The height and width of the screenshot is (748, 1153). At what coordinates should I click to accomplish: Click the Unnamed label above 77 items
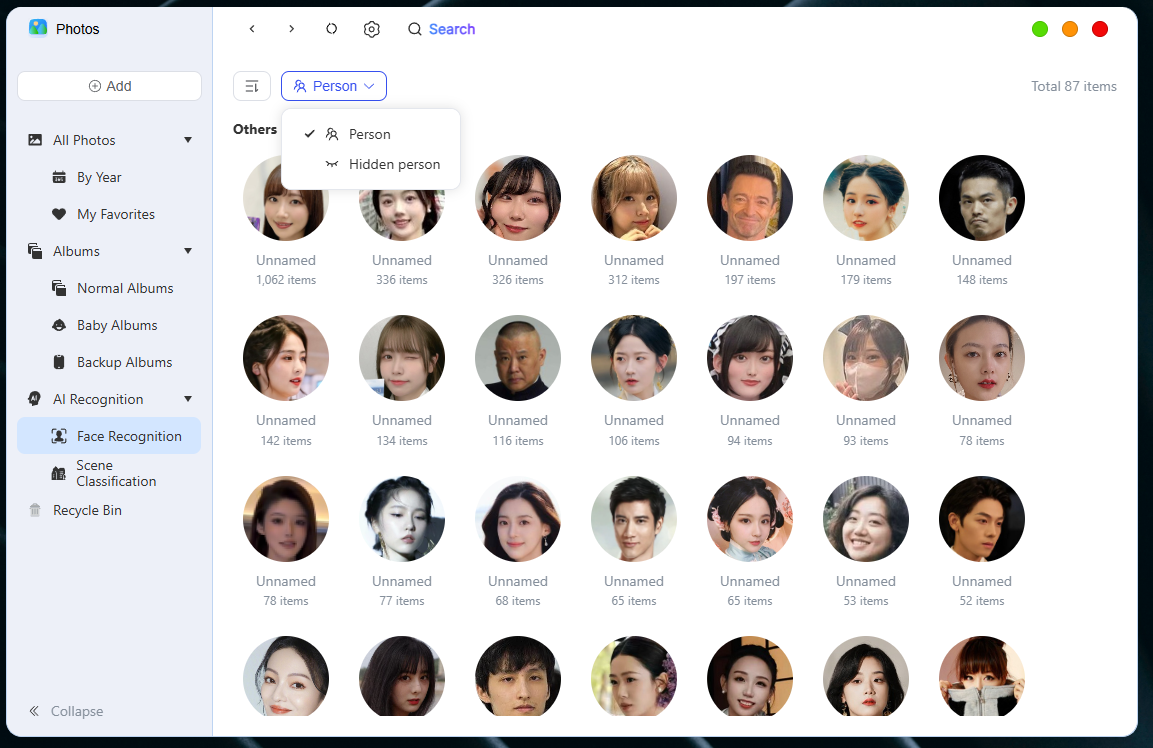click(402, 581)
